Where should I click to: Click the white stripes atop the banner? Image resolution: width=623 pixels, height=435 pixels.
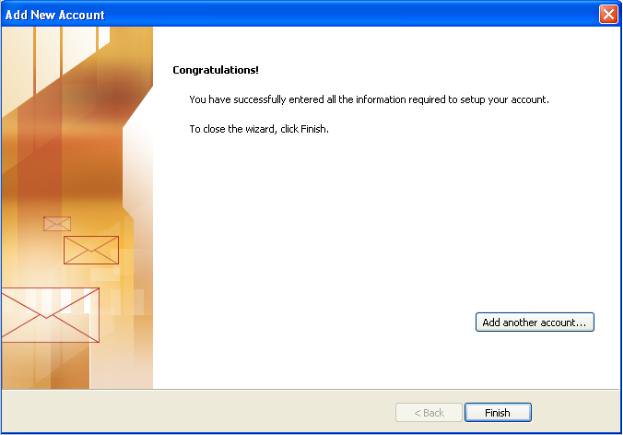pos(68,52)
